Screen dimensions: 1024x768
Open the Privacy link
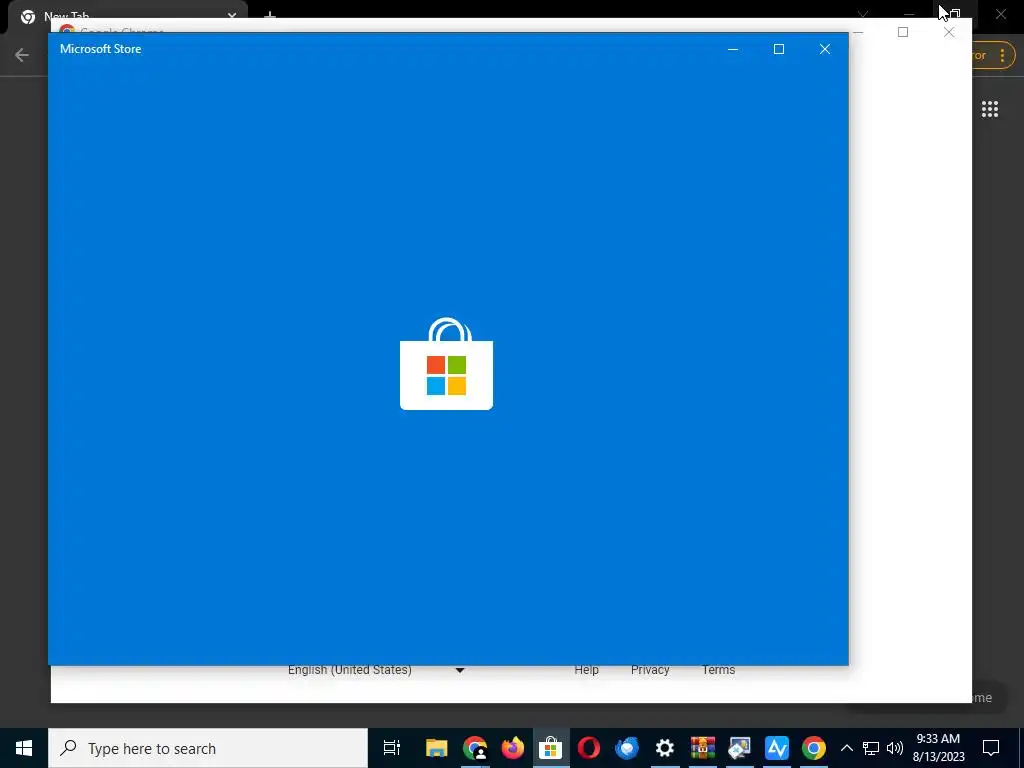pyautogui.click(x=650, y=670)
